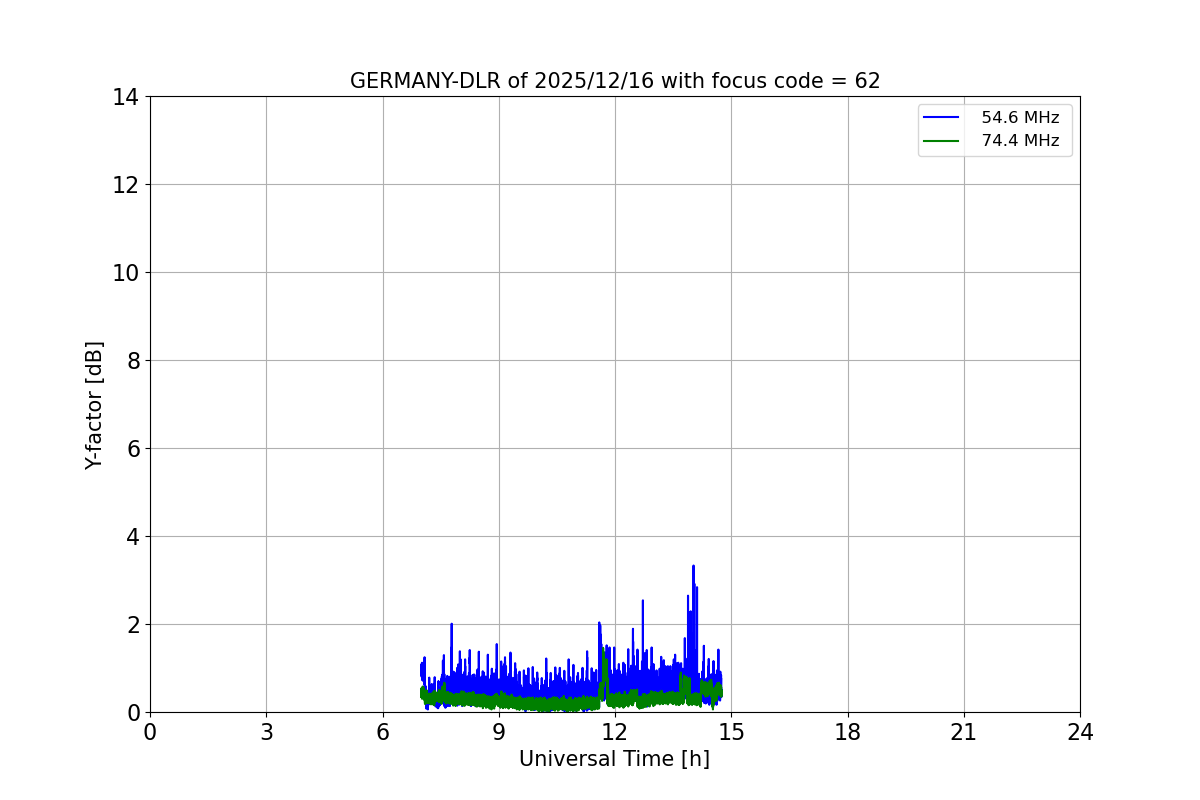Screen dimensions: 1200x800
Task: Click the plot title GERMANY-DLR of 2025/12/16
Action: coord(615,81)
